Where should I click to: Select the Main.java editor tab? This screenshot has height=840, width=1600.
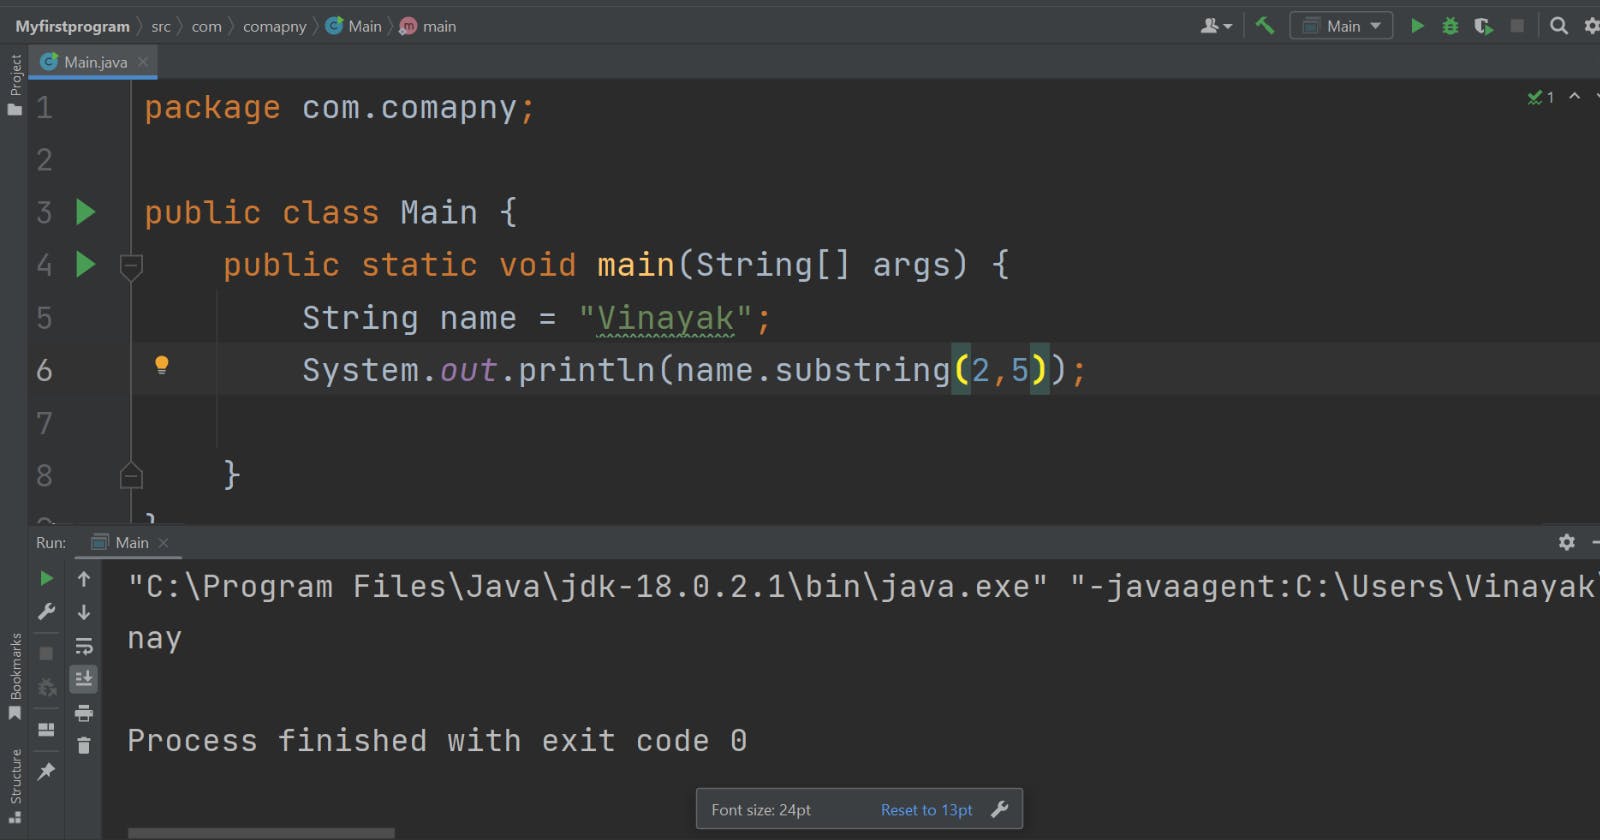95,62
